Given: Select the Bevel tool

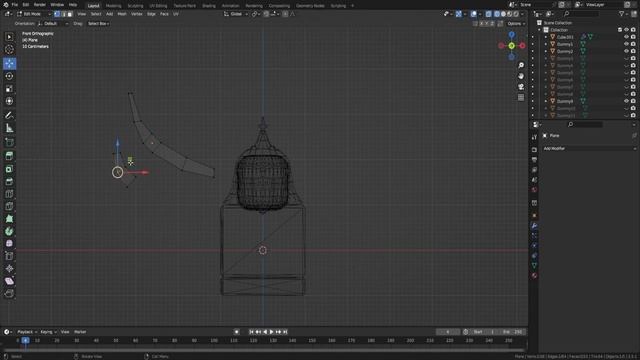Looking at the screenshot, I should [9, 181].
